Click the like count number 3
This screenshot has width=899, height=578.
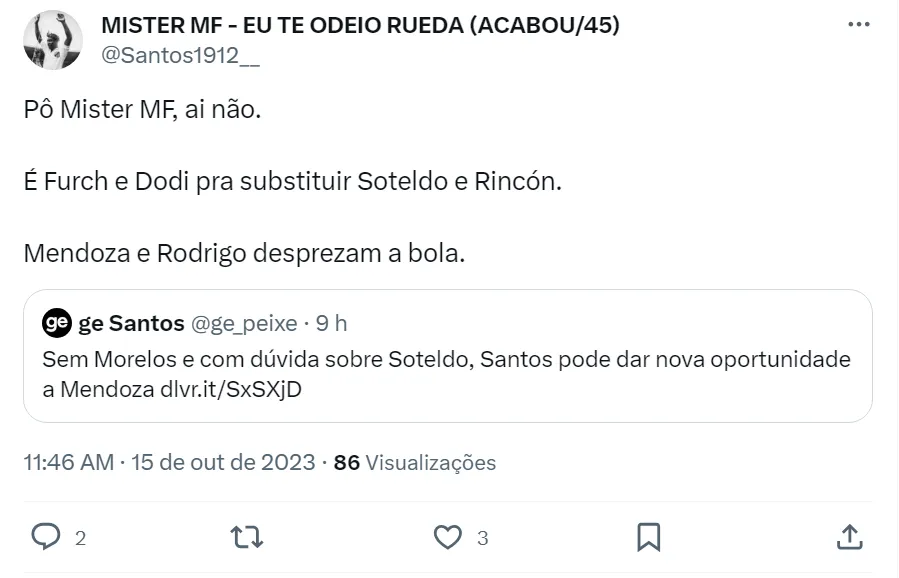482,538
